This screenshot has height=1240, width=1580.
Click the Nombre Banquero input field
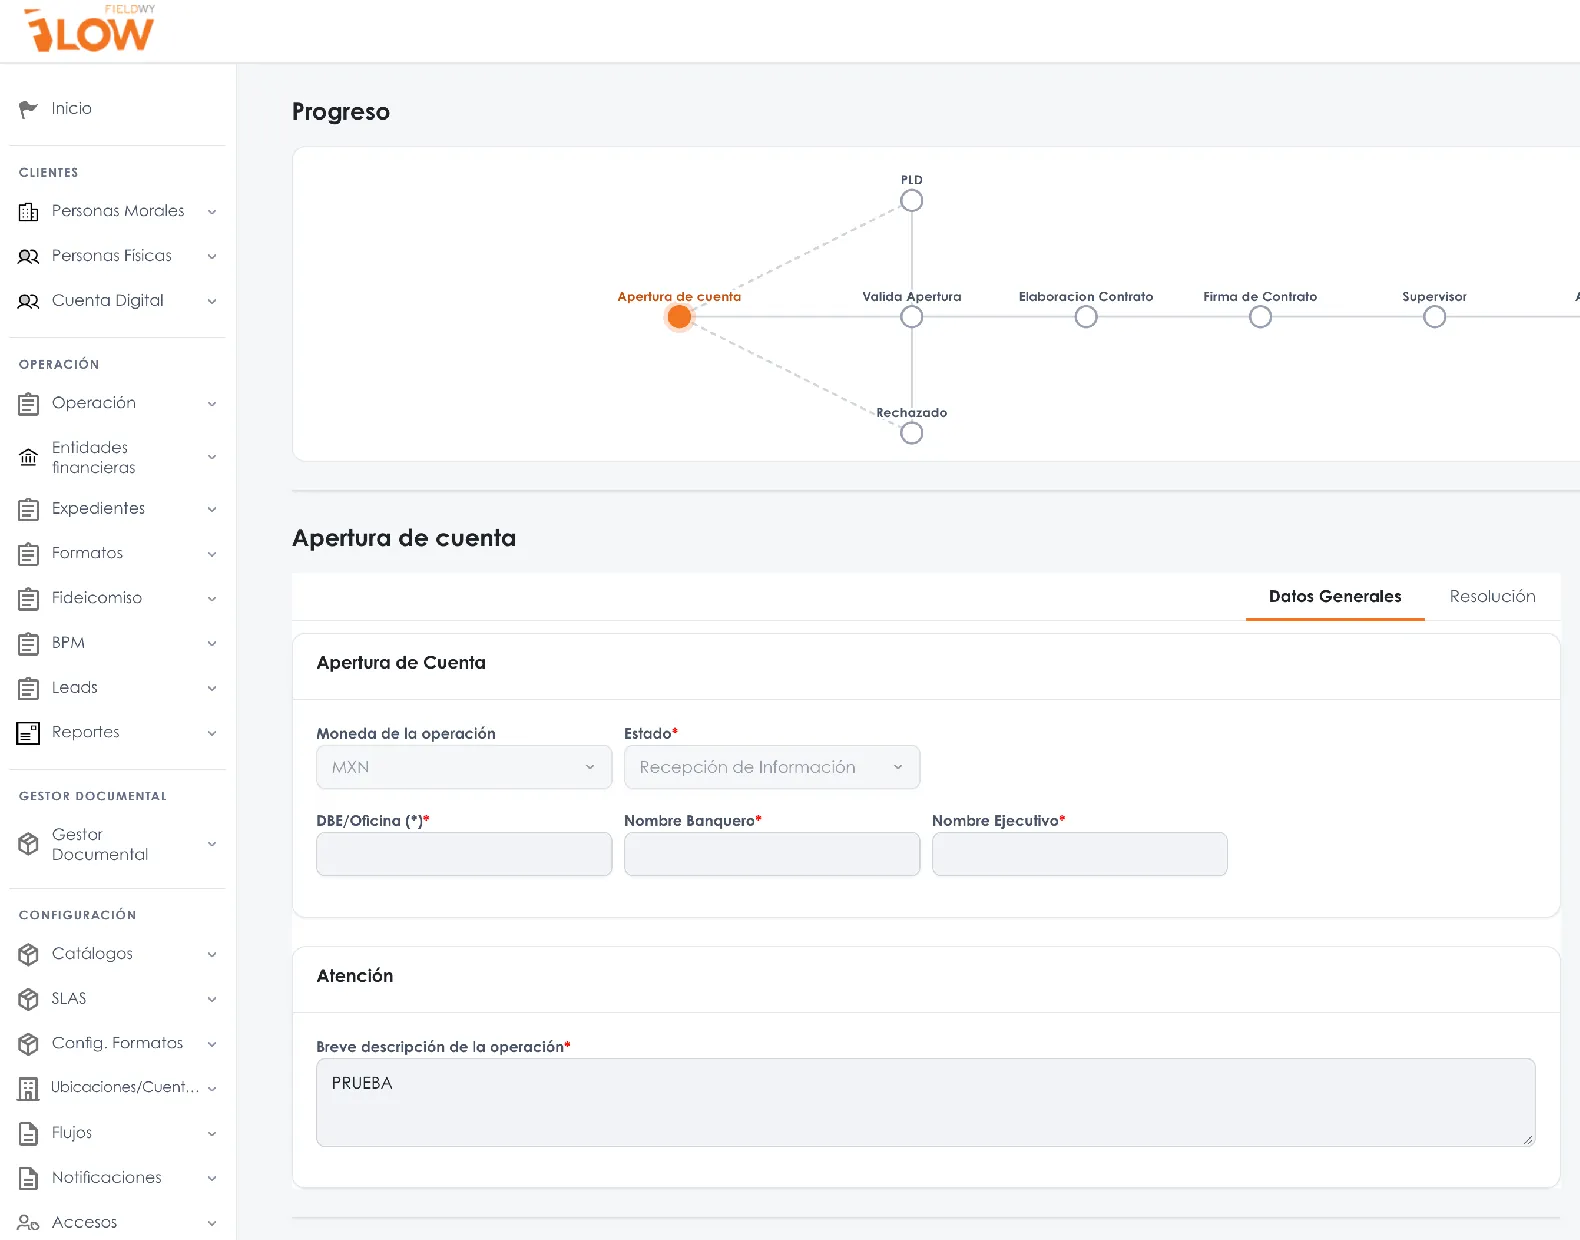(x=772, y=854)
